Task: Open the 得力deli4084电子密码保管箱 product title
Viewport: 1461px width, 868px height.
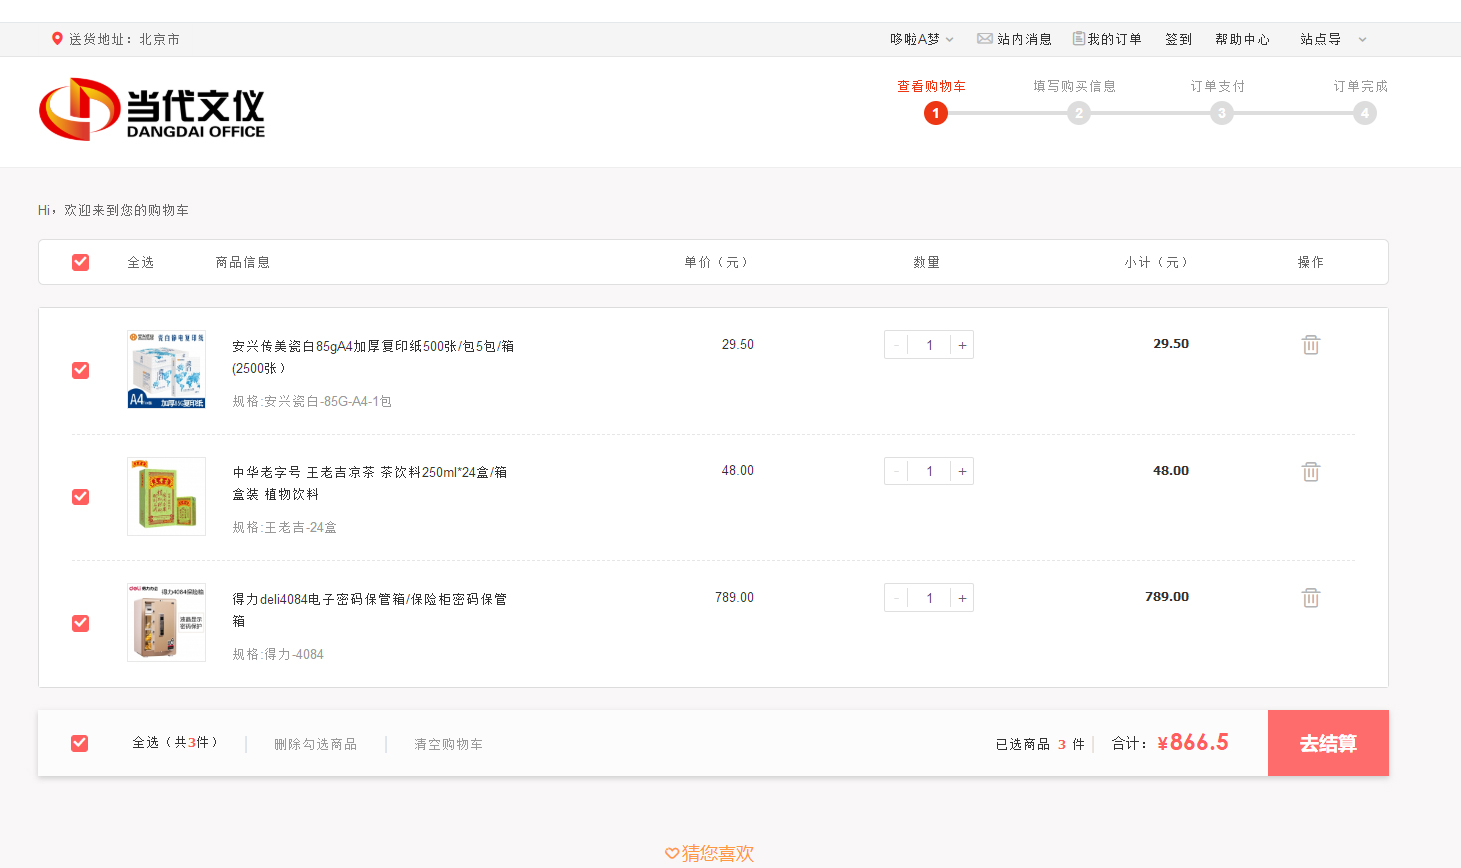Action: (x=370, y=610)
